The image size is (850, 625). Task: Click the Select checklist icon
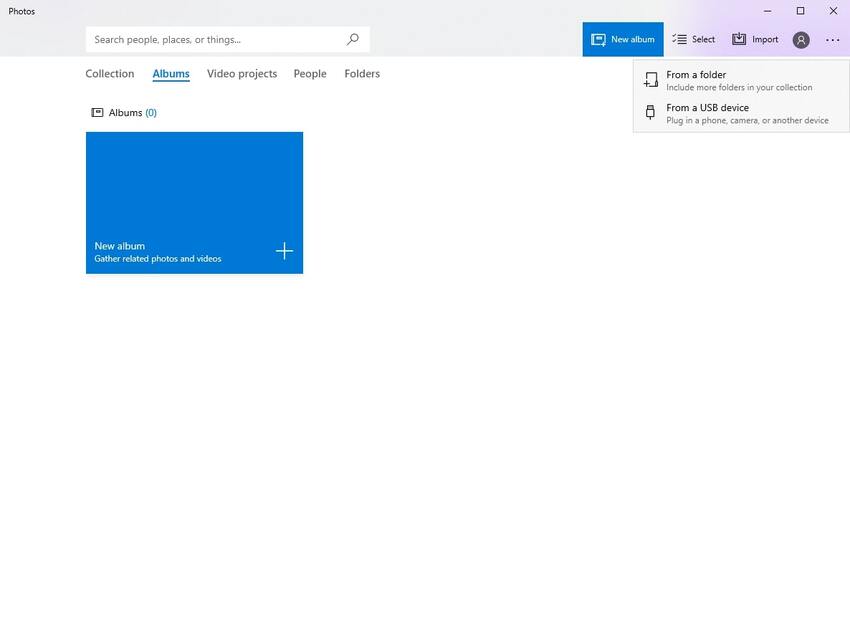pos(680,40)
